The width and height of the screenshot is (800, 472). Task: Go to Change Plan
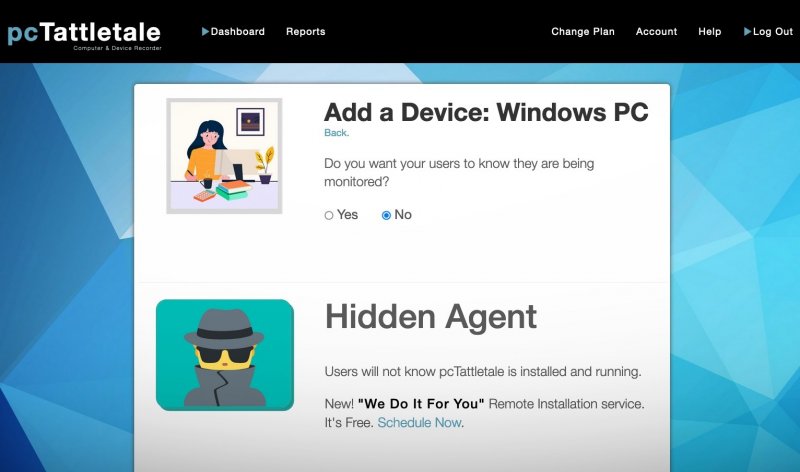point(583,31)
